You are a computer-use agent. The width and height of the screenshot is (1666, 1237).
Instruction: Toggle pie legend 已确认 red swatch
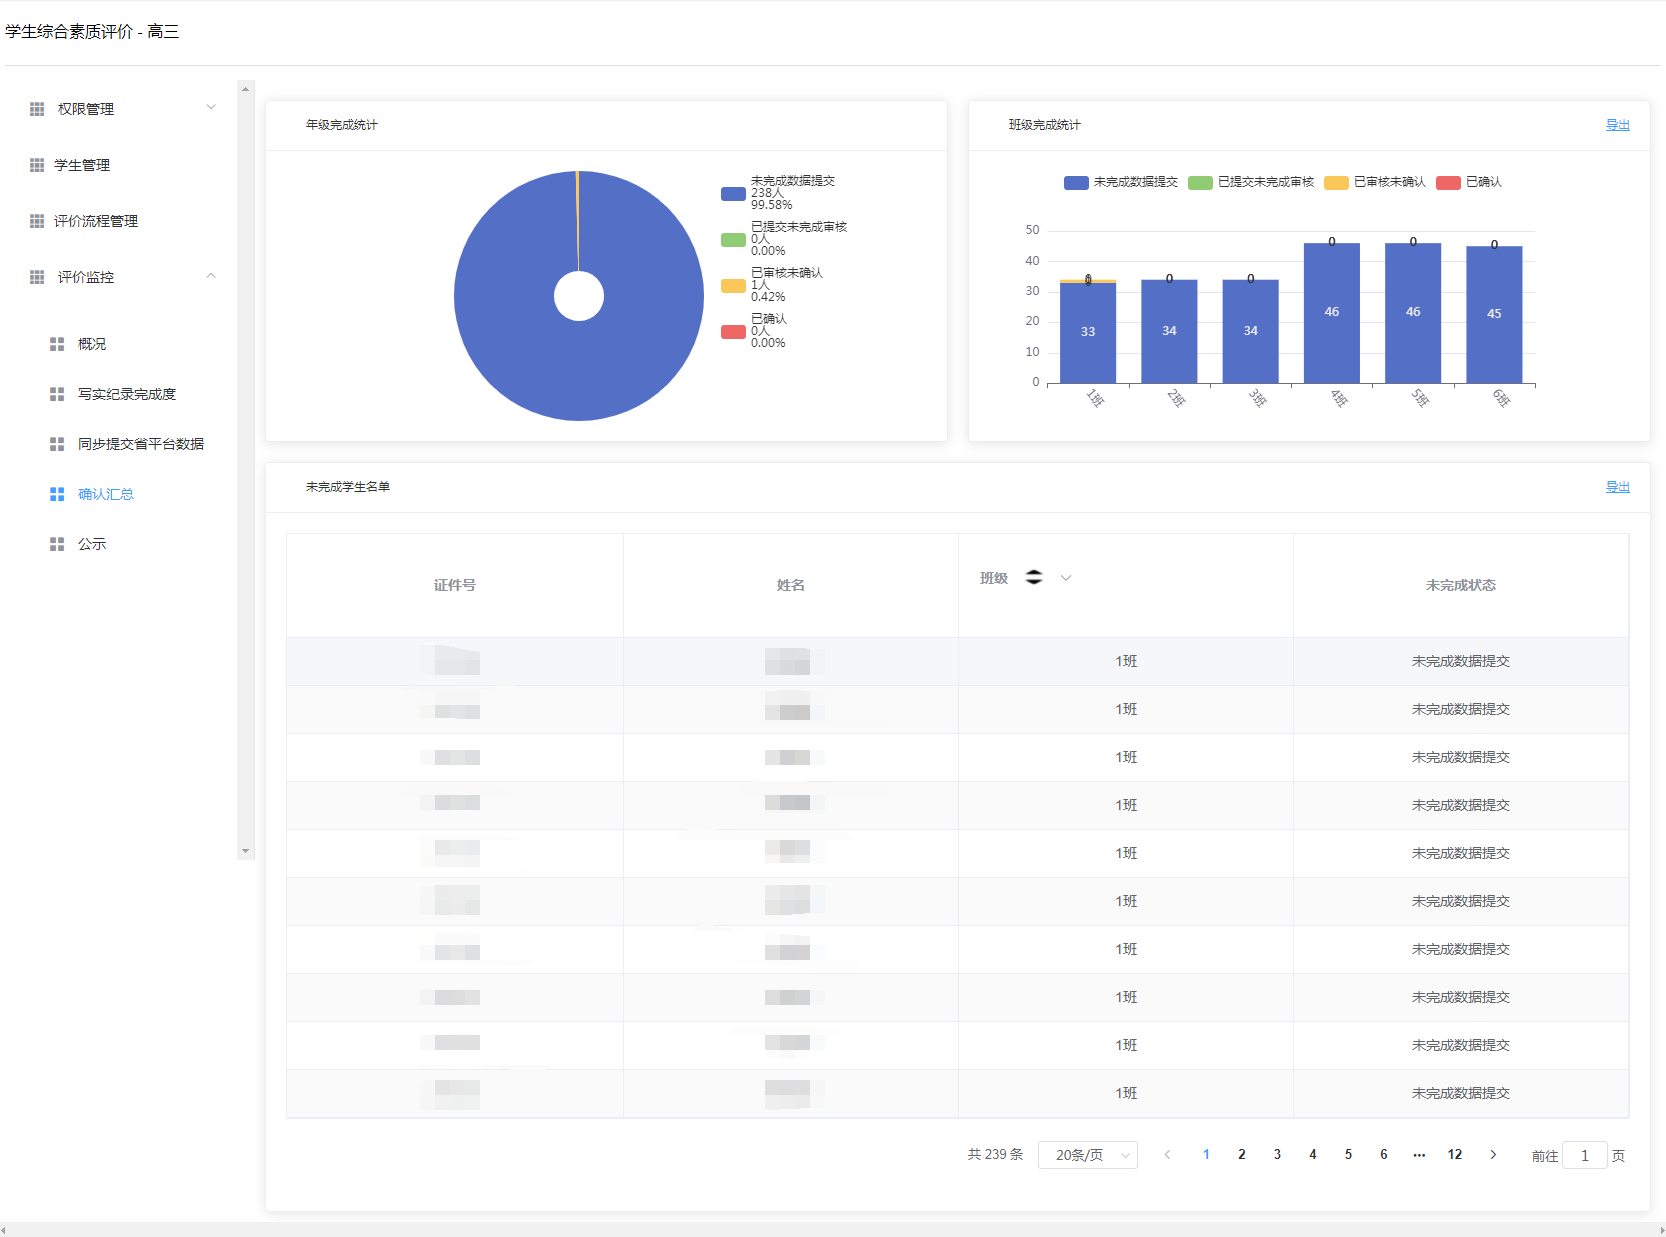[733, 332]
